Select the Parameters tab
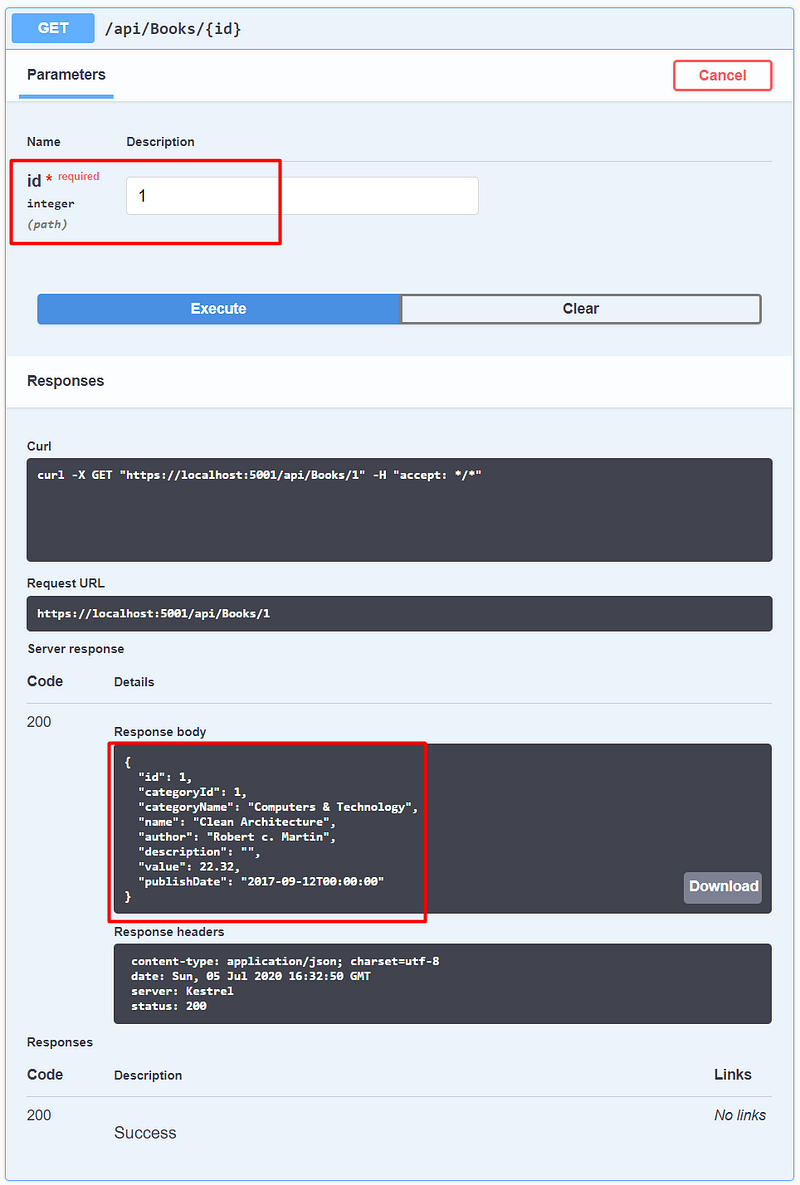This screenshot has width=800, height=1185. click(x=66, y=75)
